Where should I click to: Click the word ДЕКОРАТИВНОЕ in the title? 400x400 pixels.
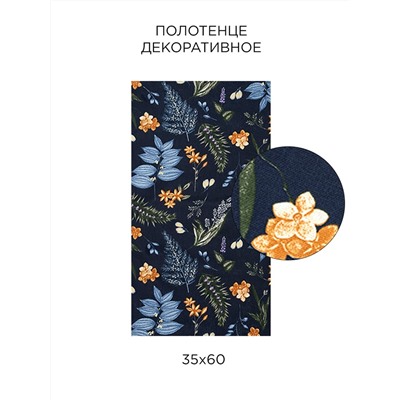coord(201,48)
